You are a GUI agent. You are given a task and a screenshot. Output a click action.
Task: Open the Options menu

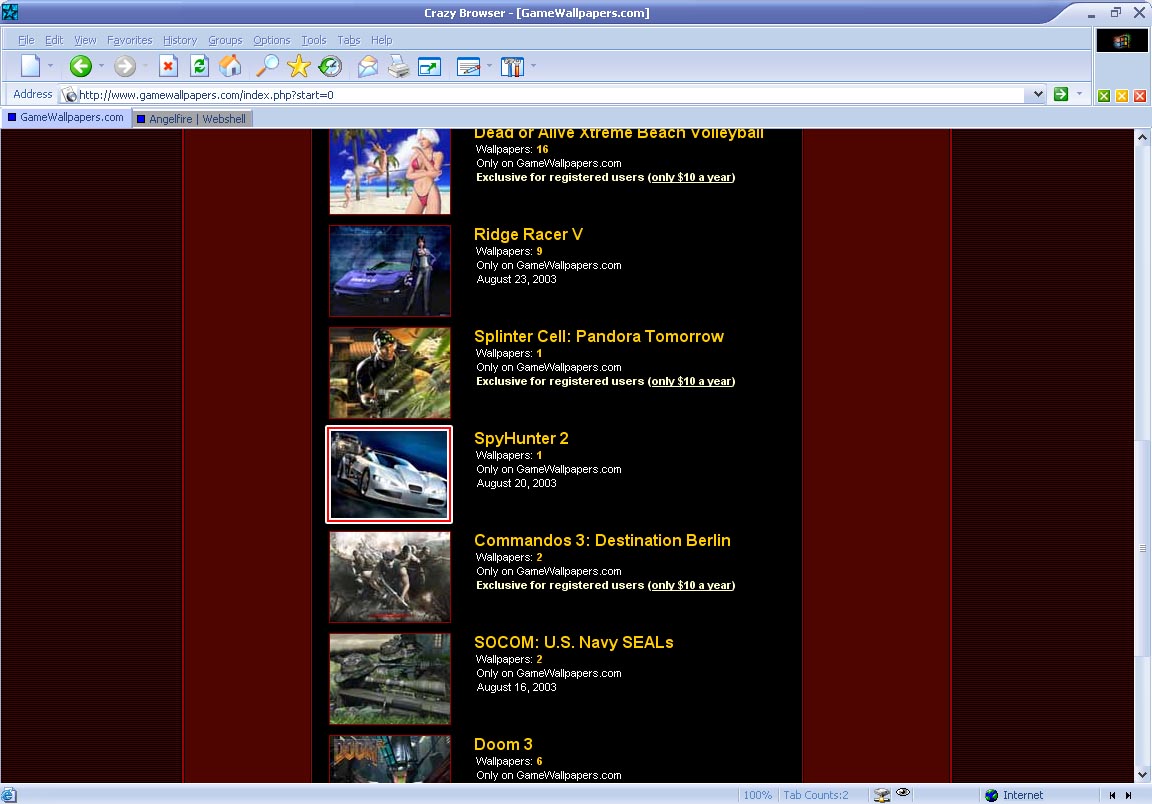[x=272, y=40]
